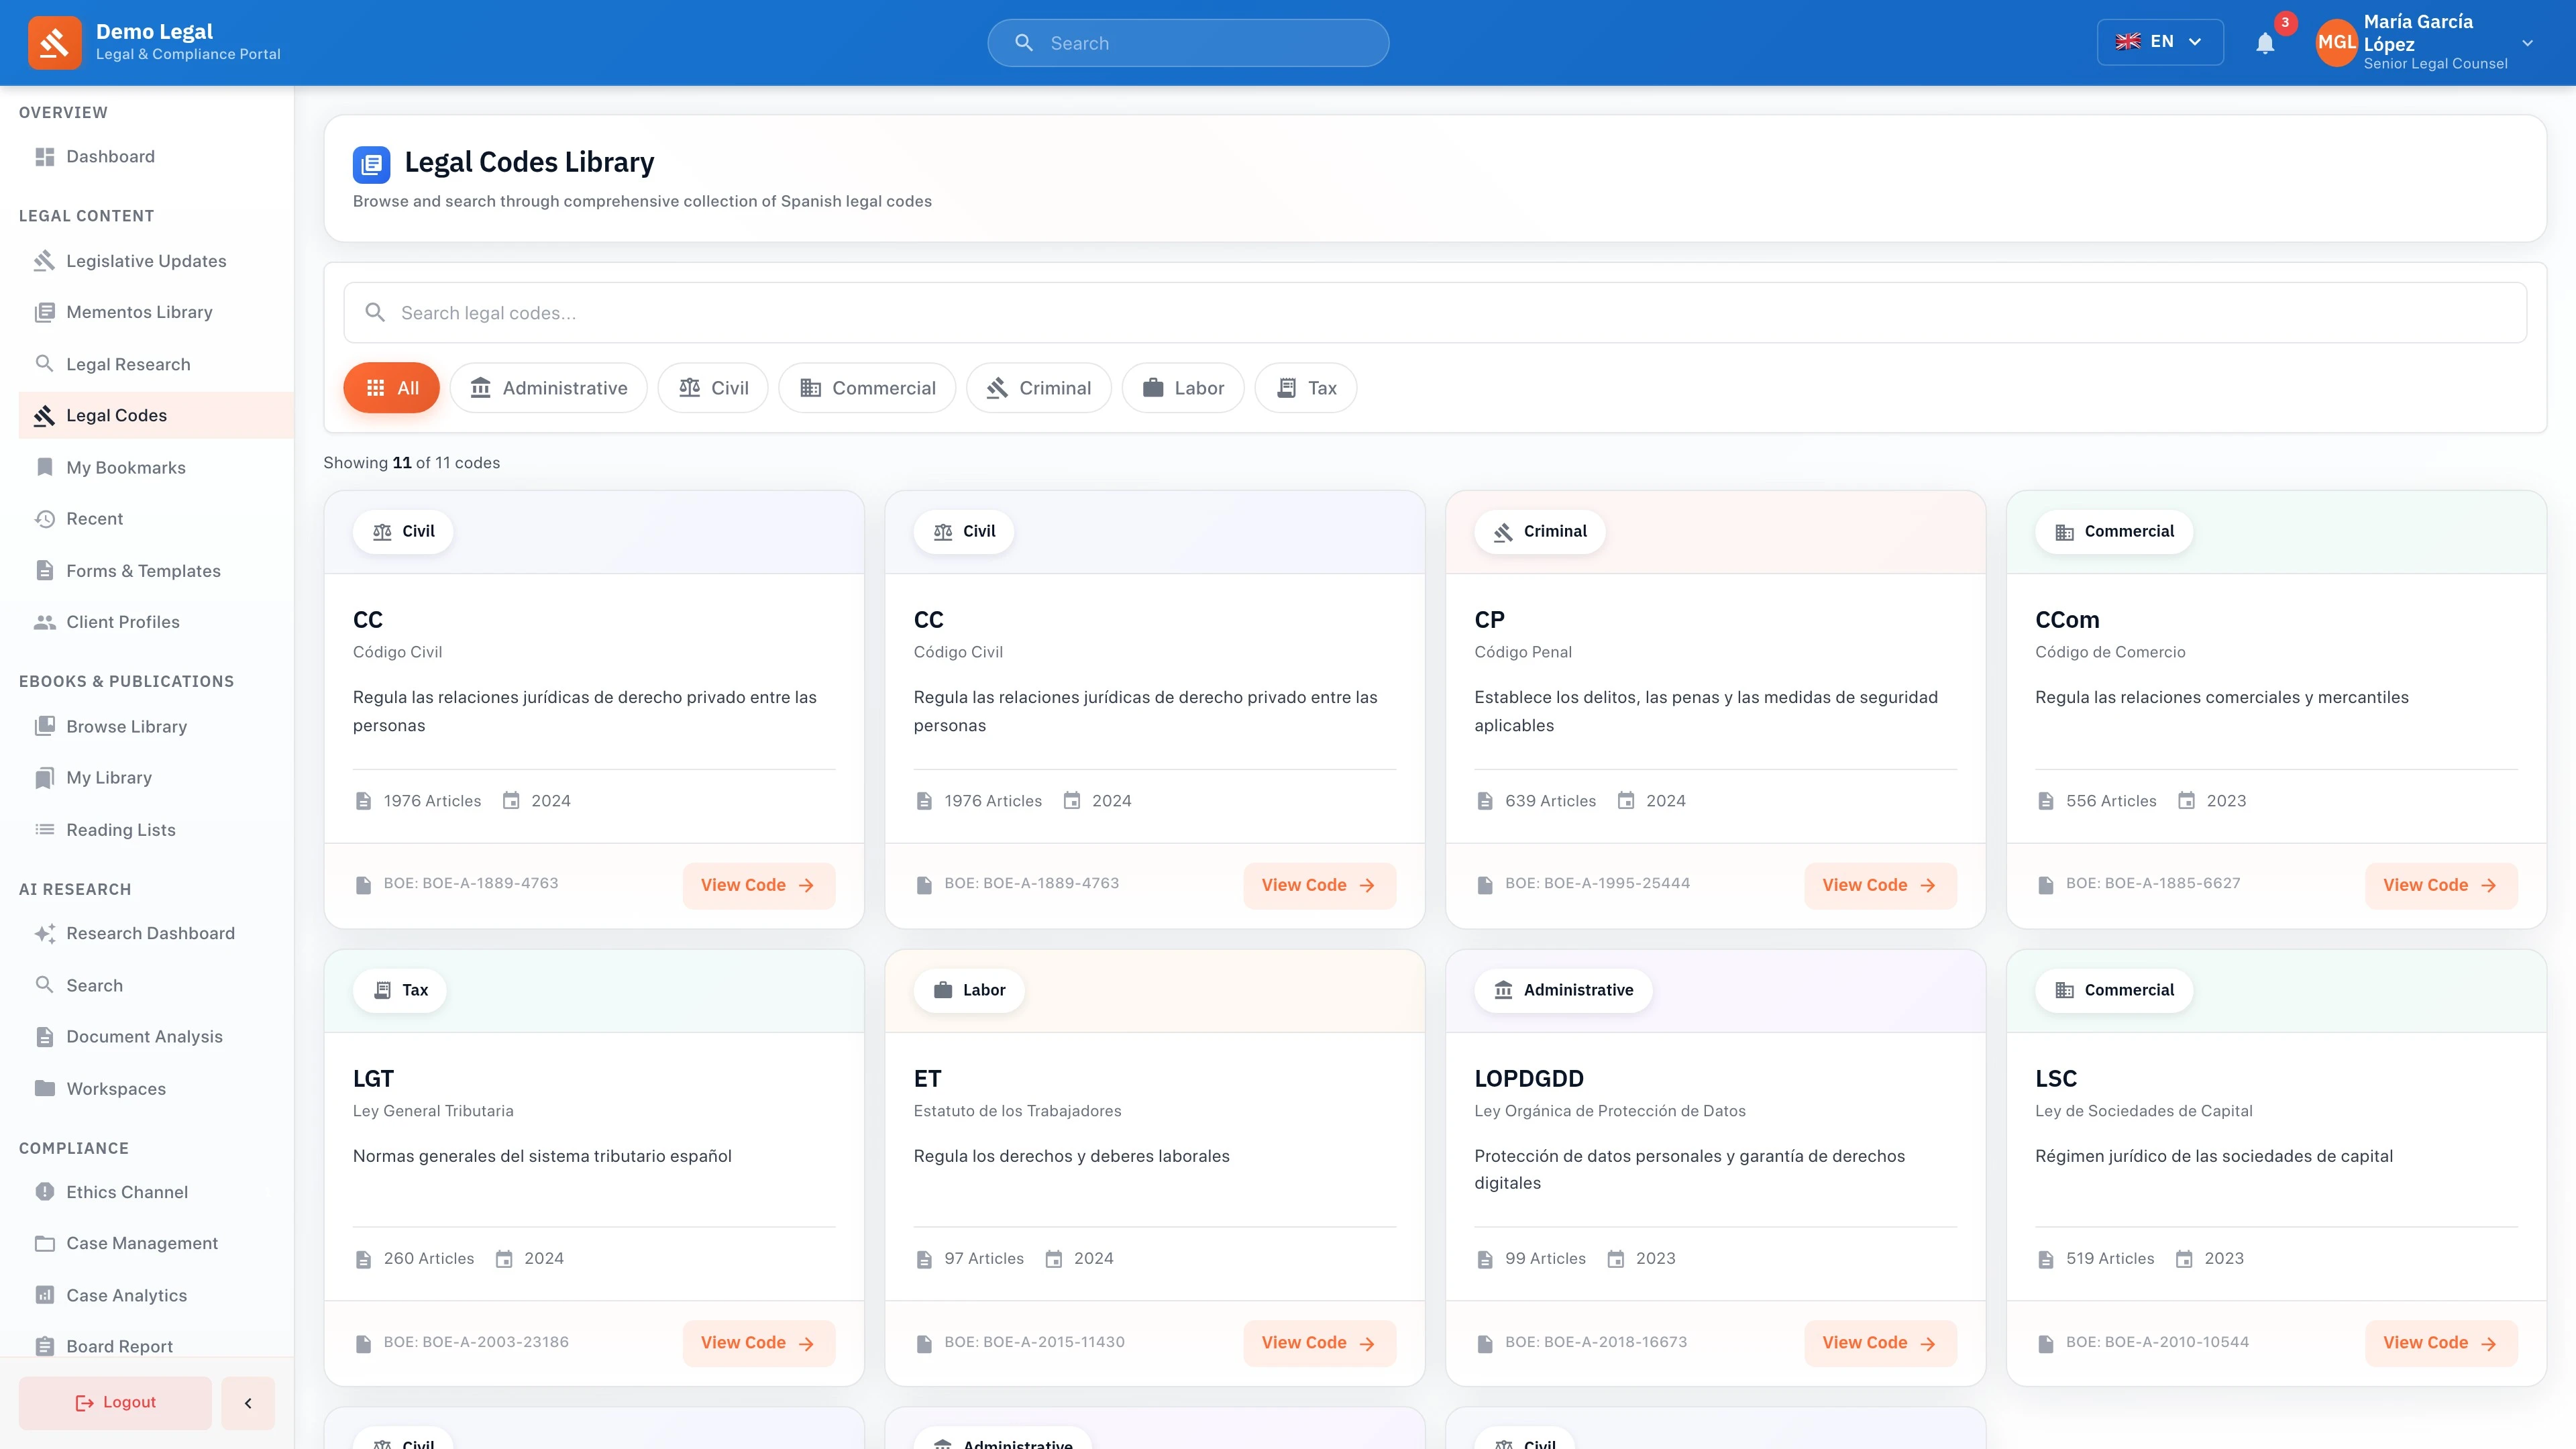2576x1449 pixels.
Task: Select the Document Analysis icon
Action: pyautogui.click(x=45, y=1036)
